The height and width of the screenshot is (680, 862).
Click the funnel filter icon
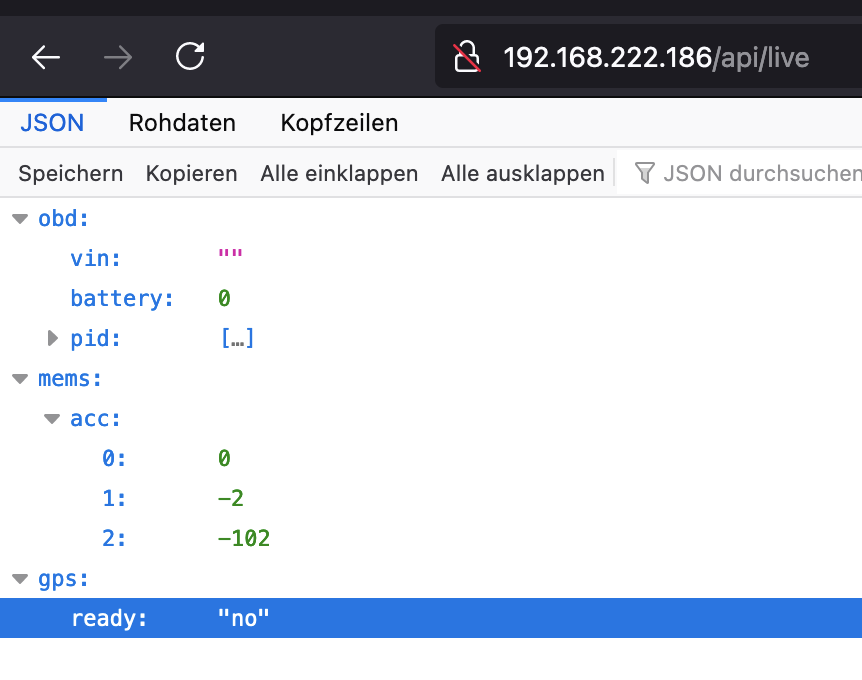[645, 173]
